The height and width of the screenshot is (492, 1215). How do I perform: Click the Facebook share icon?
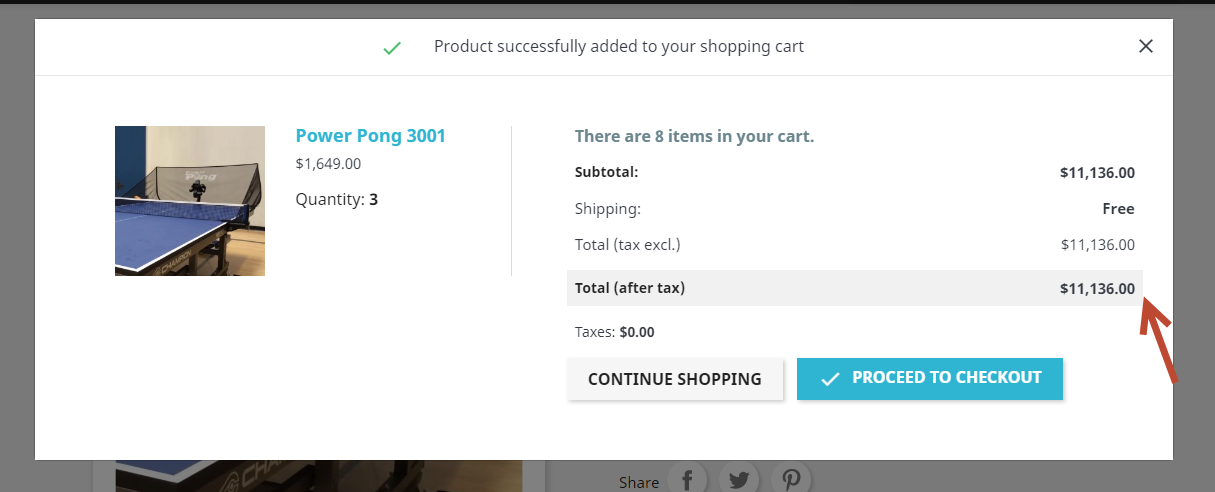[687, 479]
